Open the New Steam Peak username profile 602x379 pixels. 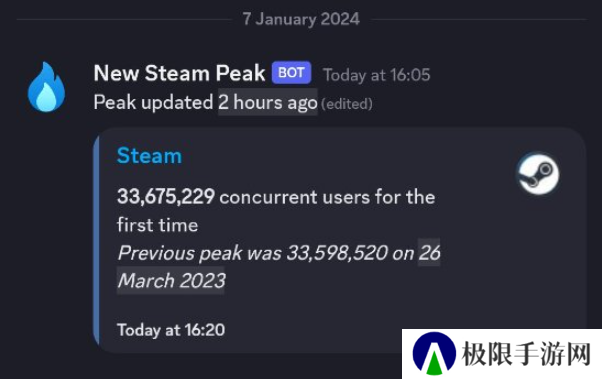pyautogui.click(x=179, y=73)
